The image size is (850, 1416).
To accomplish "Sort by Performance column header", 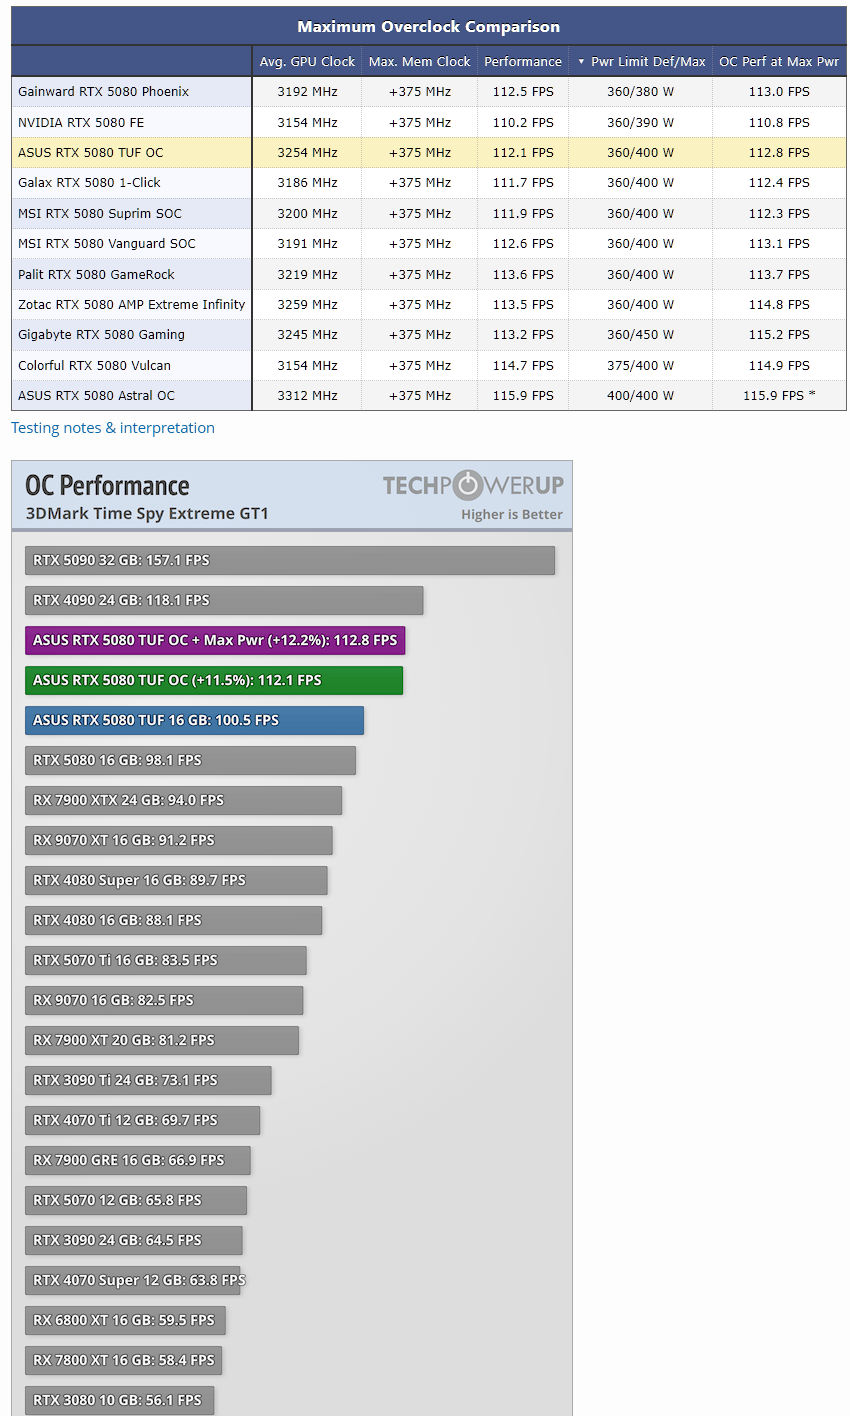I will coord(523,61).
